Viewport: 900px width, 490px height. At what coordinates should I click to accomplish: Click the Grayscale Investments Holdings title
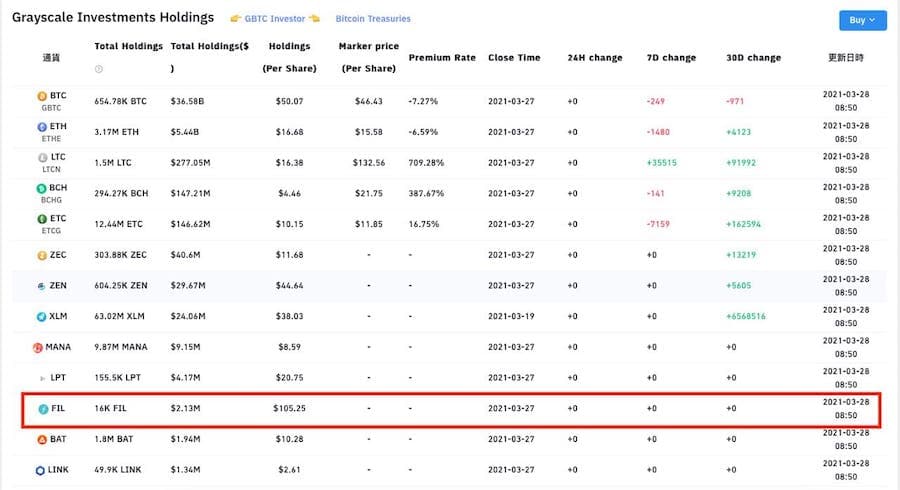pos(113,18)
